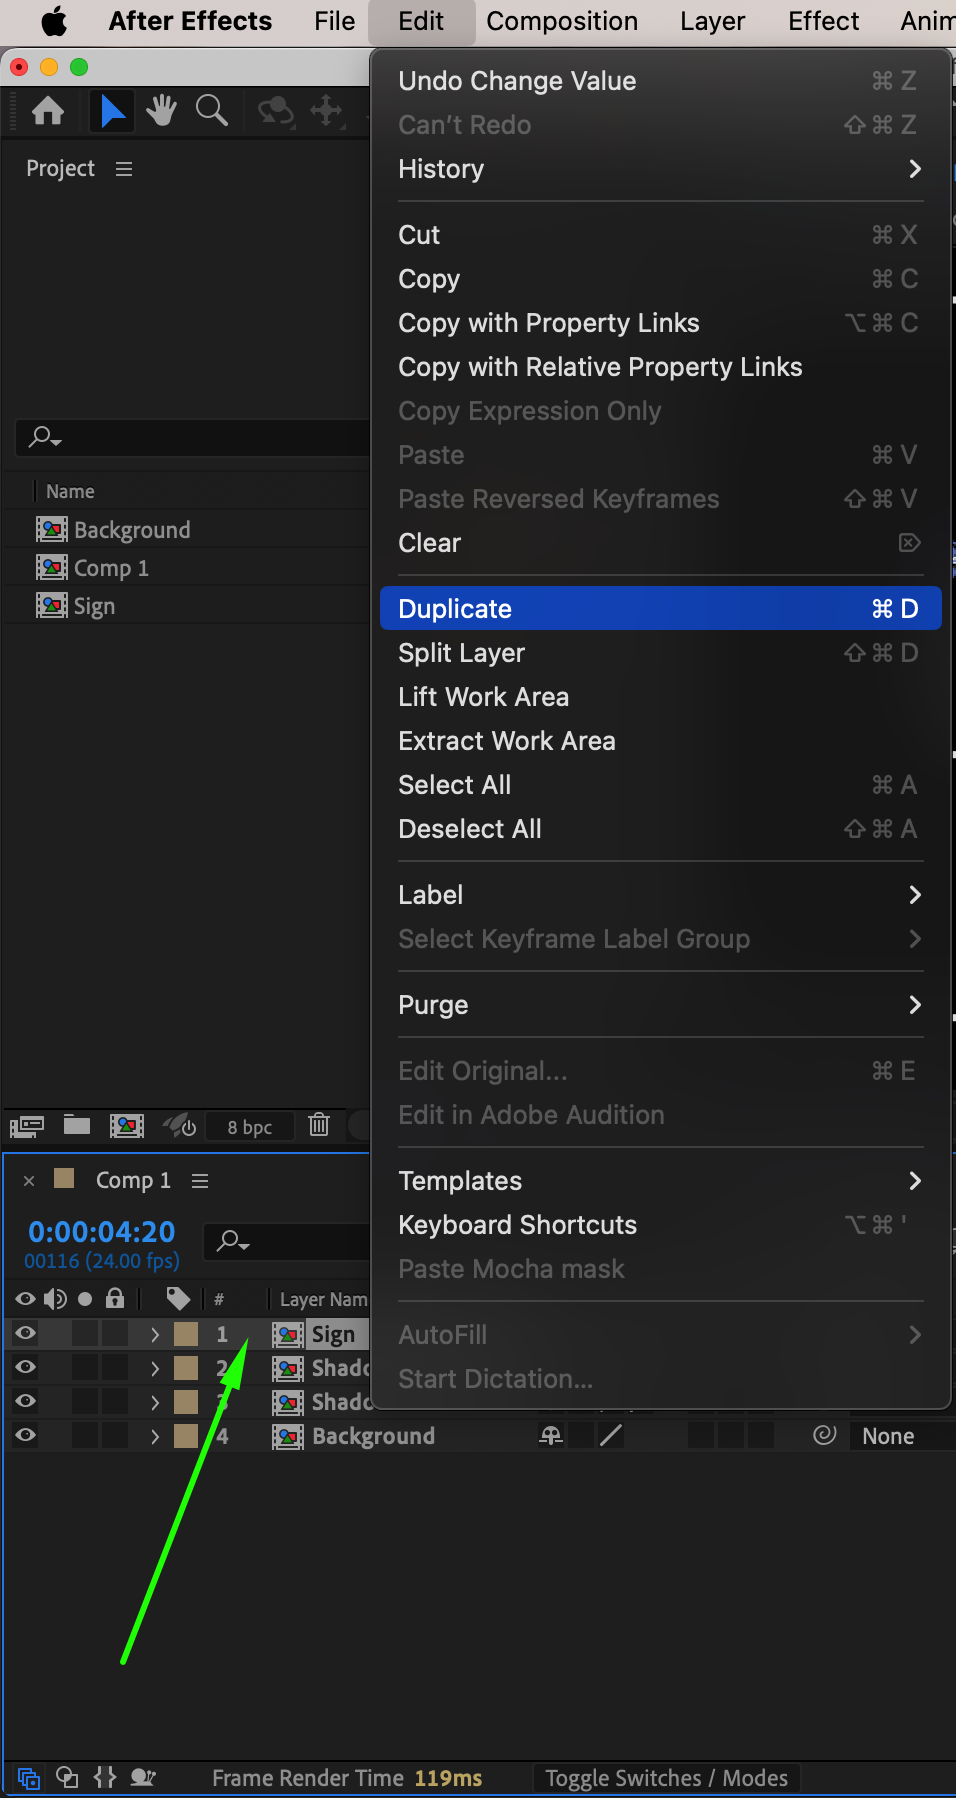
Task: Choose Keyboard Shortcuts menu item
Action: click(x=660, y=1225)
